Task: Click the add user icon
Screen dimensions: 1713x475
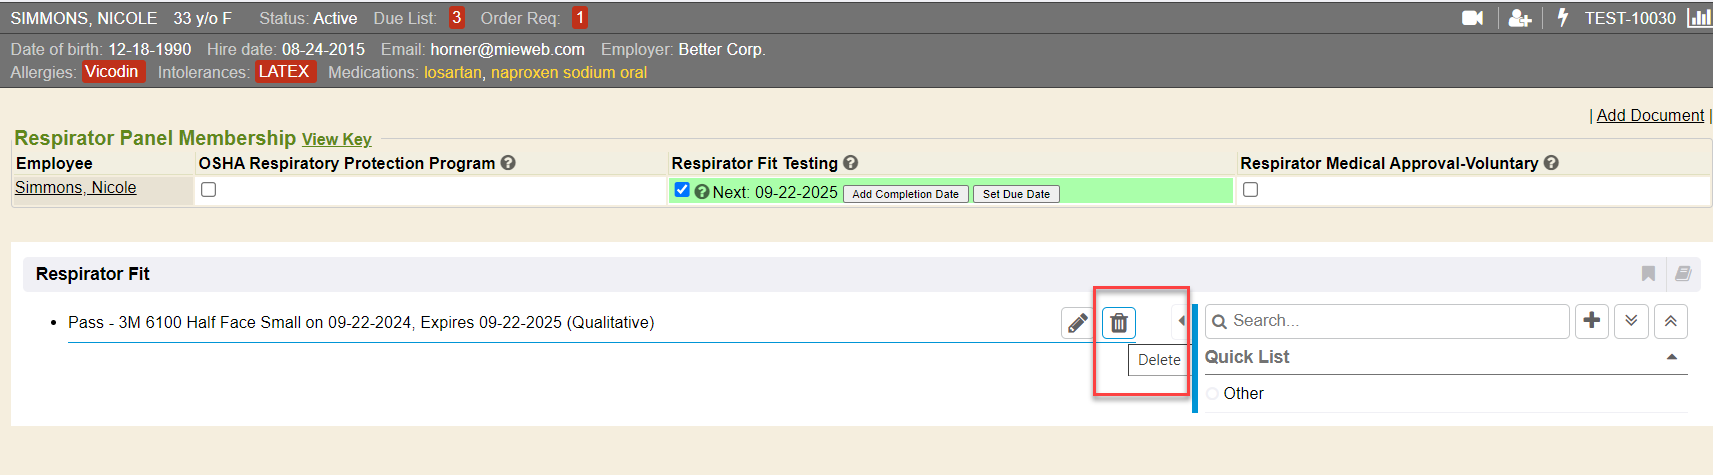Action: (x=1520, y=18)
